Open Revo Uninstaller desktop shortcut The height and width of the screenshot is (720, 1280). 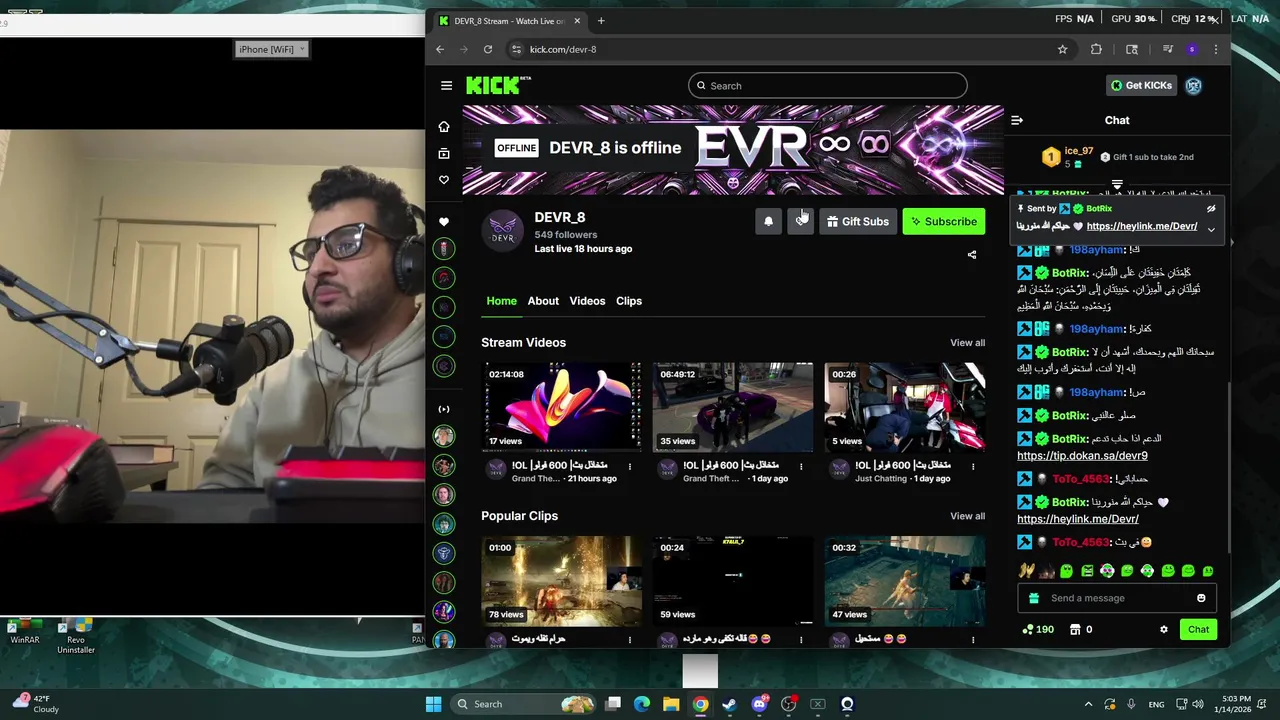76,636
